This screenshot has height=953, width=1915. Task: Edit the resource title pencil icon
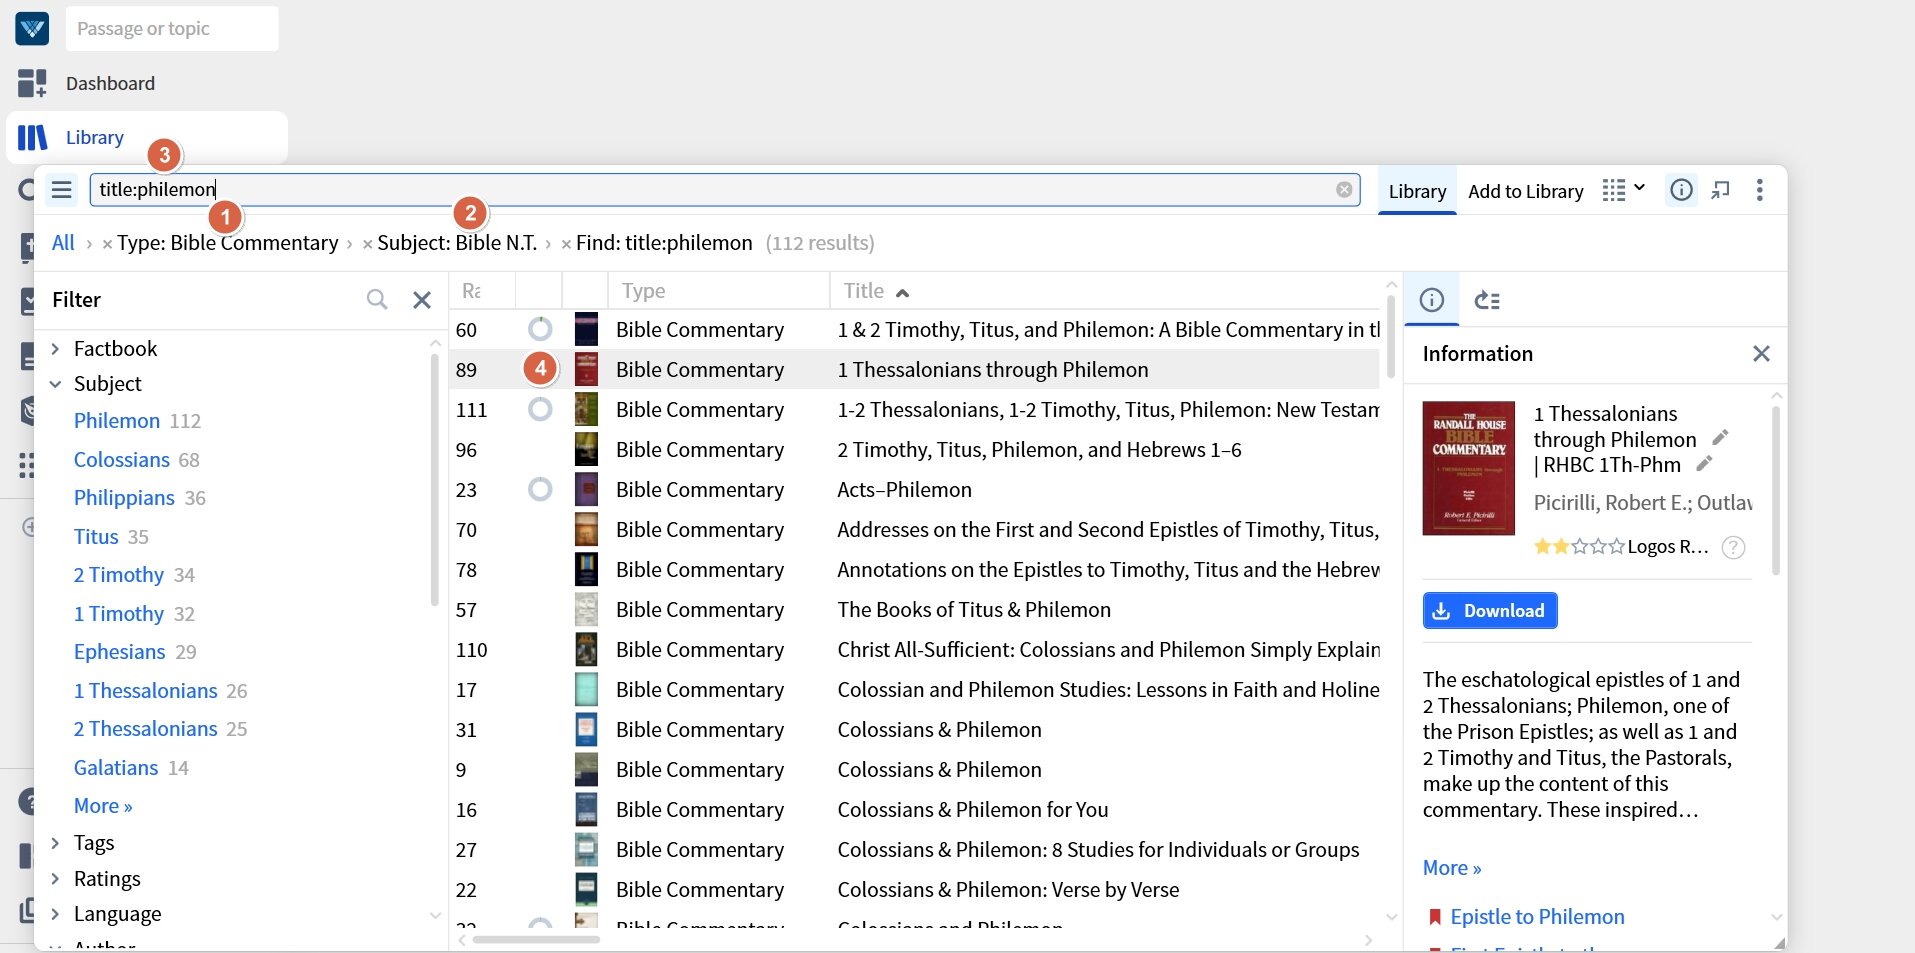click(1720, 438)
